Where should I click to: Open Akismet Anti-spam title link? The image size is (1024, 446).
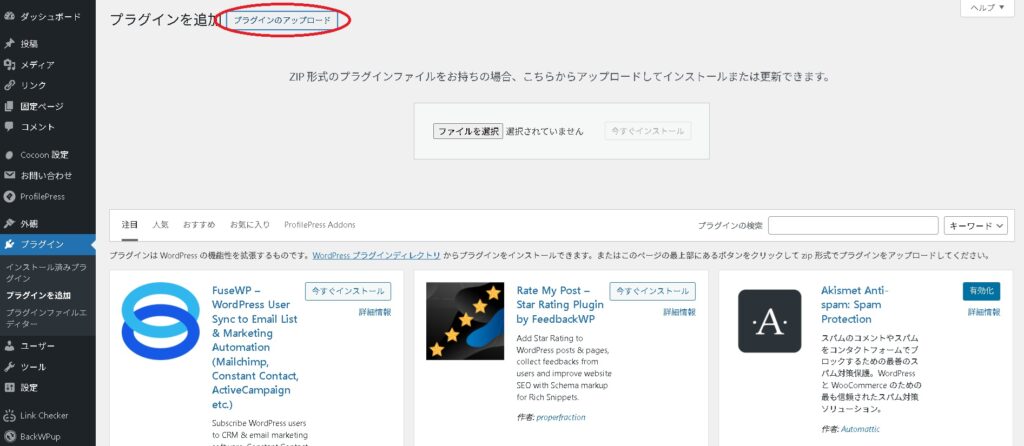pos(855,305)
